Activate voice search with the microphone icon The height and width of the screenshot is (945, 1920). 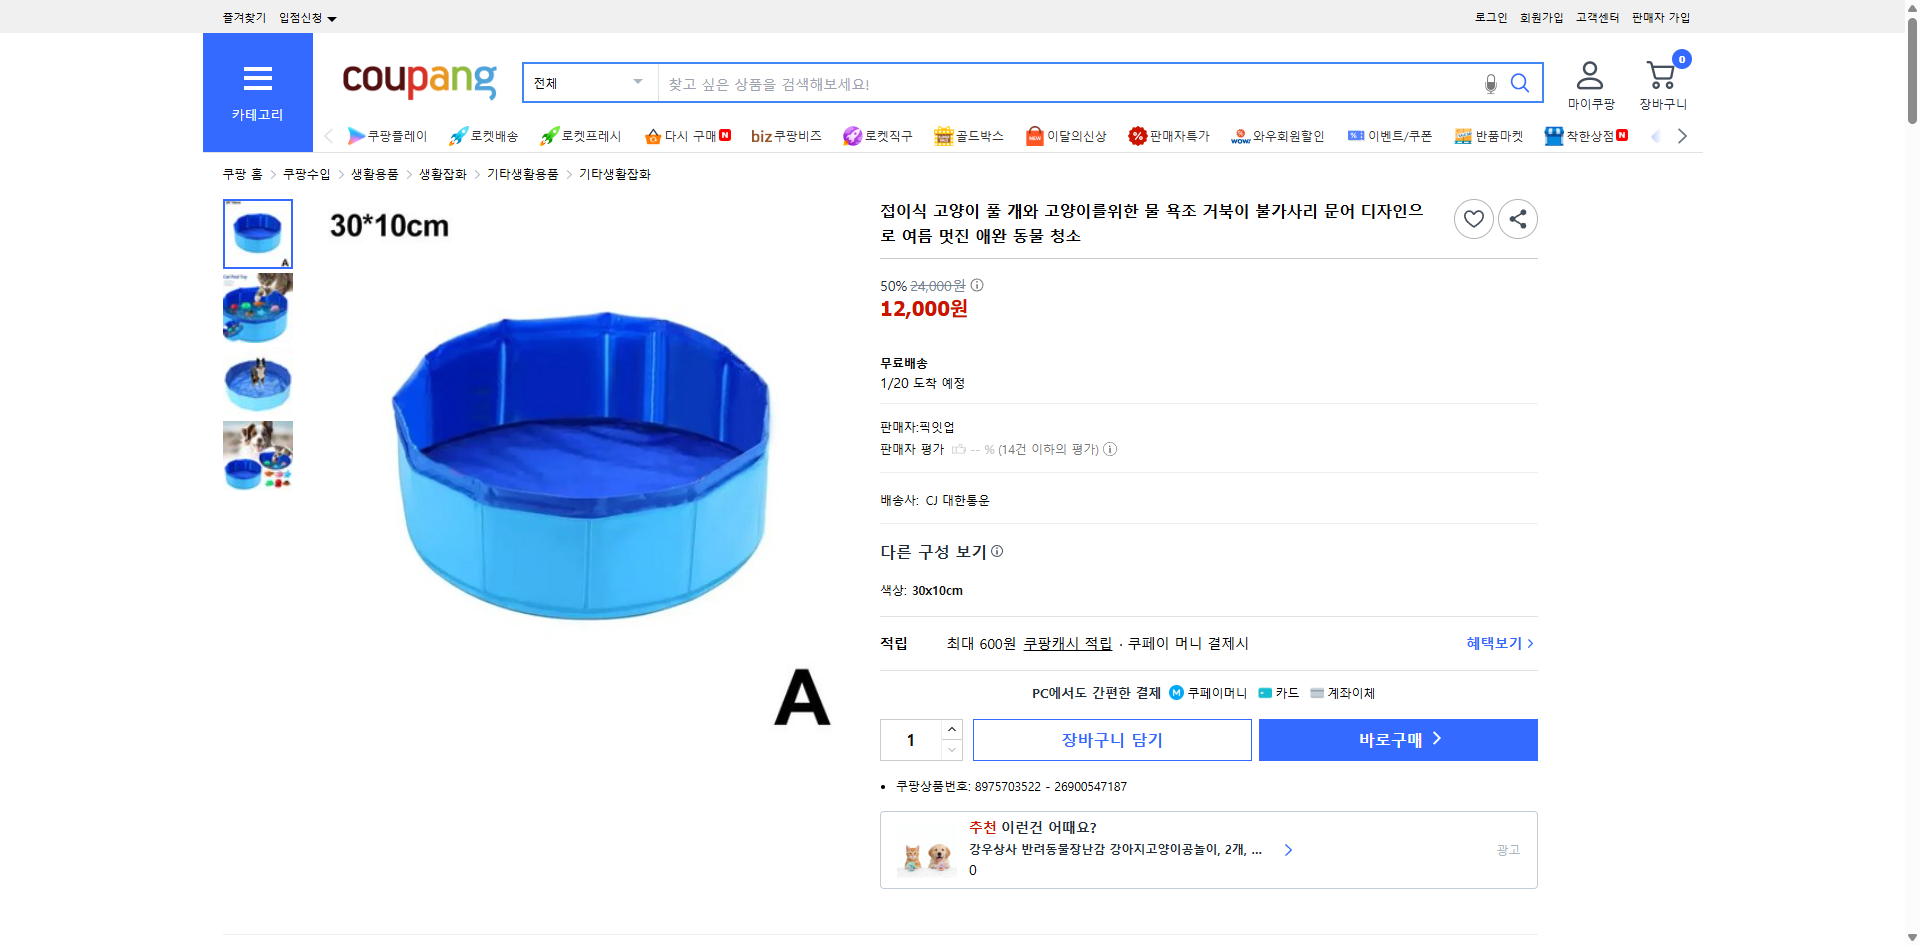[1489, 83]
